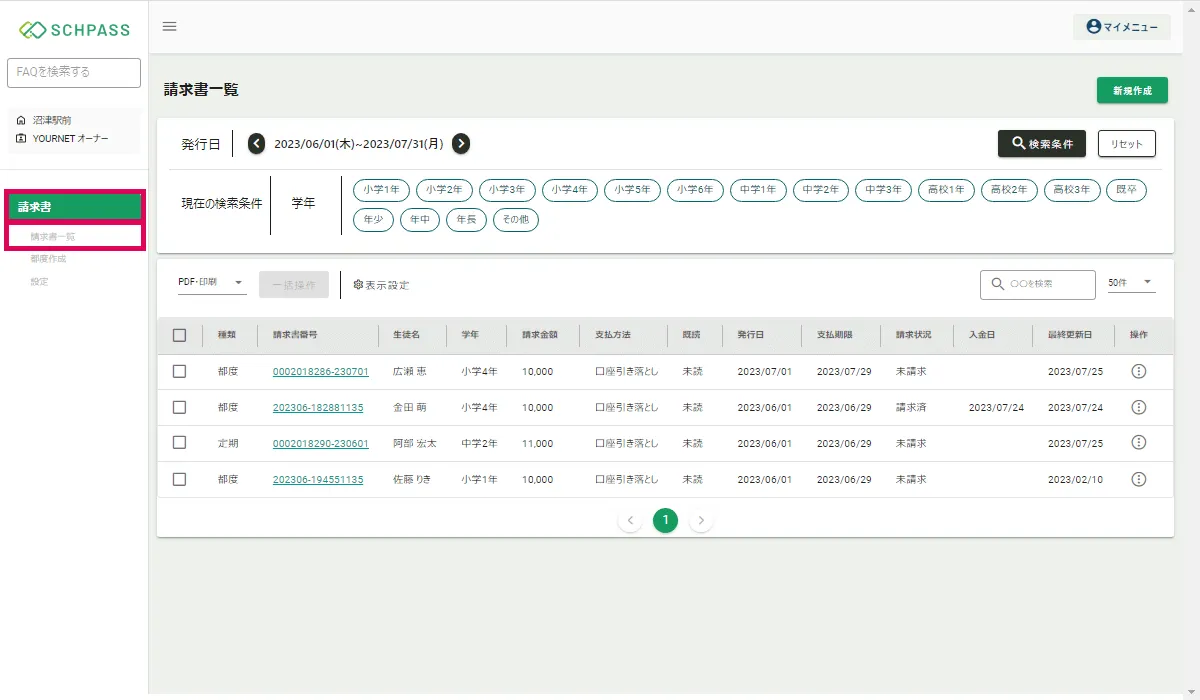
Task: Open the マイメニュー user menu
Action: 1122,27
